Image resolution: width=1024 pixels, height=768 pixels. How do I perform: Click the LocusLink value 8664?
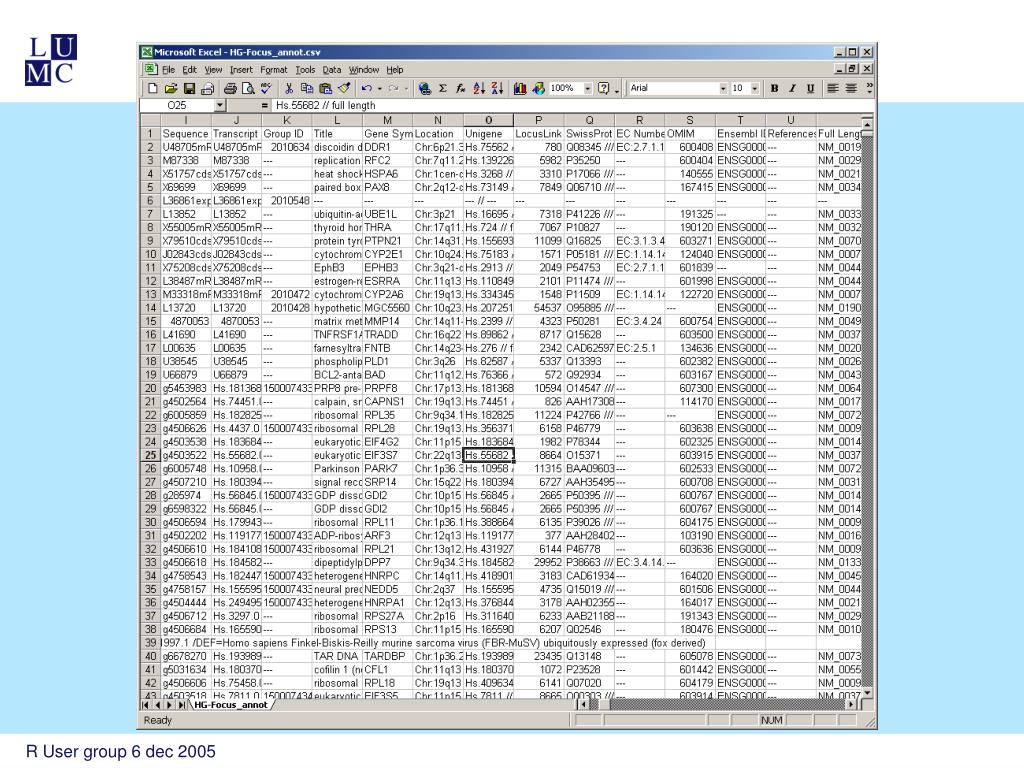pyautogui.click(x=539, y=455)
